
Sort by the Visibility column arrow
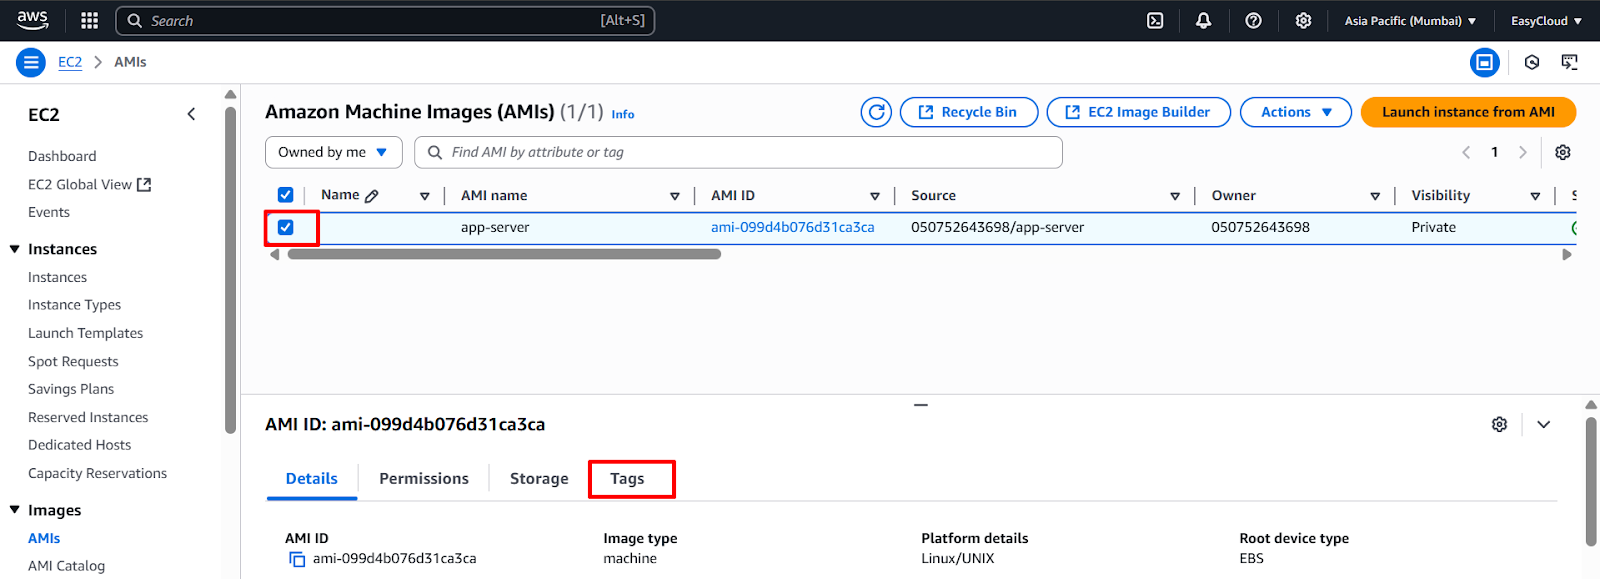[1535, 196]
